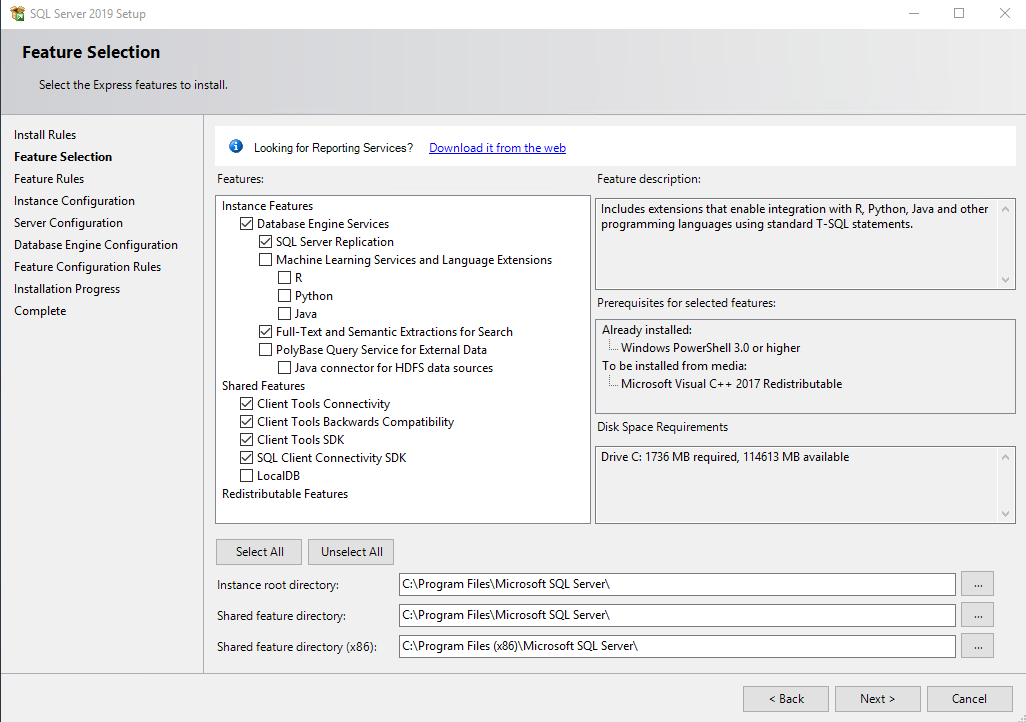Open the Server Configuration step

pos(68,223)
